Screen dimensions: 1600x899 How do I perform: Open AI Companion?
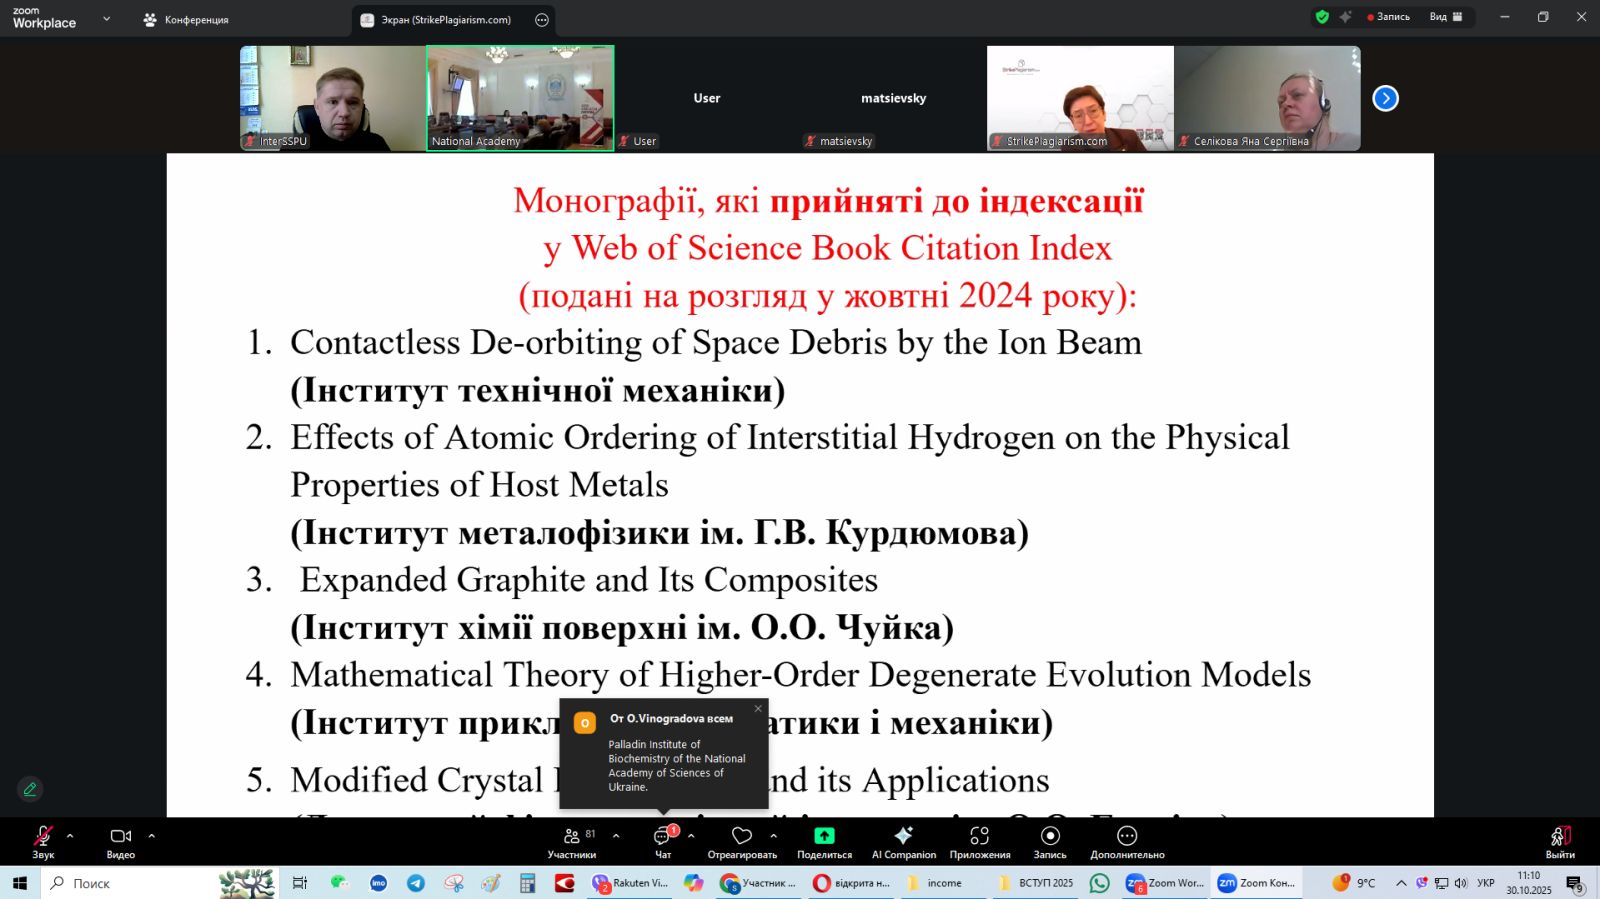click(903, 836)
